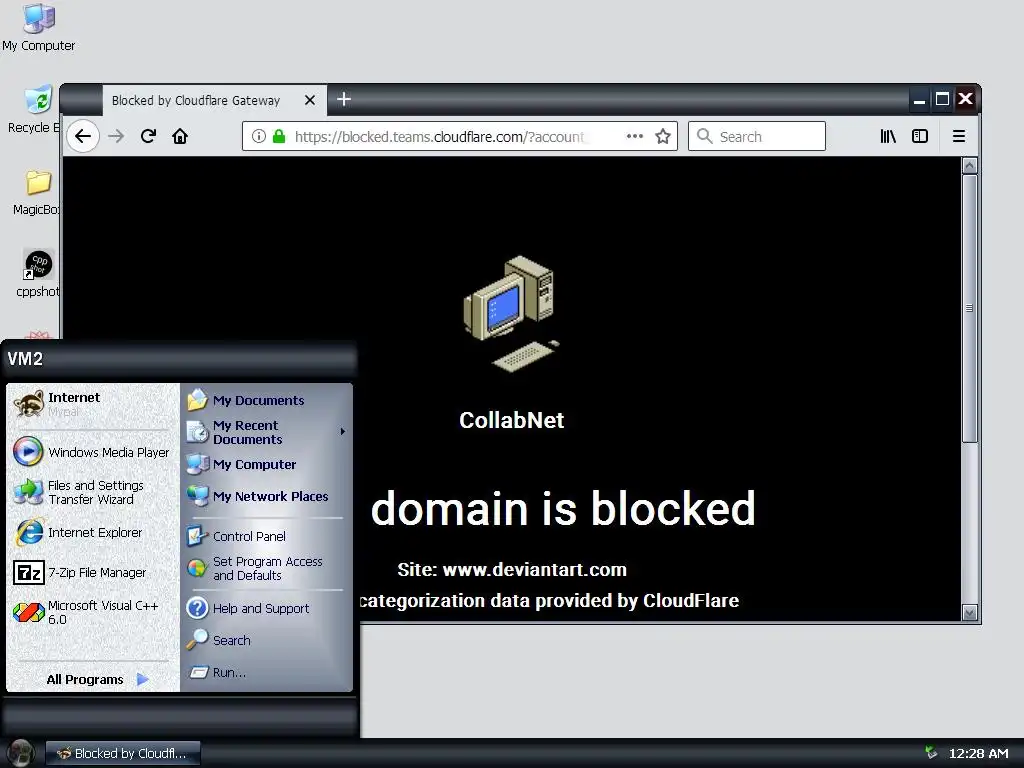Open Set Program Access and Defaults

pyautogui.click(x=266, y=568)
